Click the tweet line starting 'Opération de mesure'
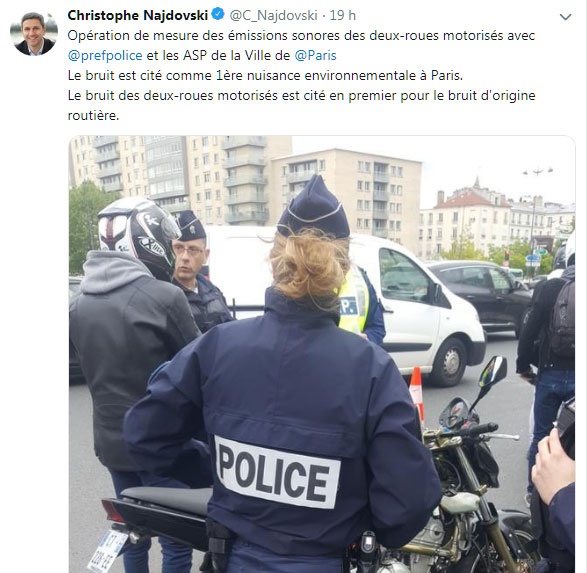The width and height of the screenshot is (587, 573). 301,36
